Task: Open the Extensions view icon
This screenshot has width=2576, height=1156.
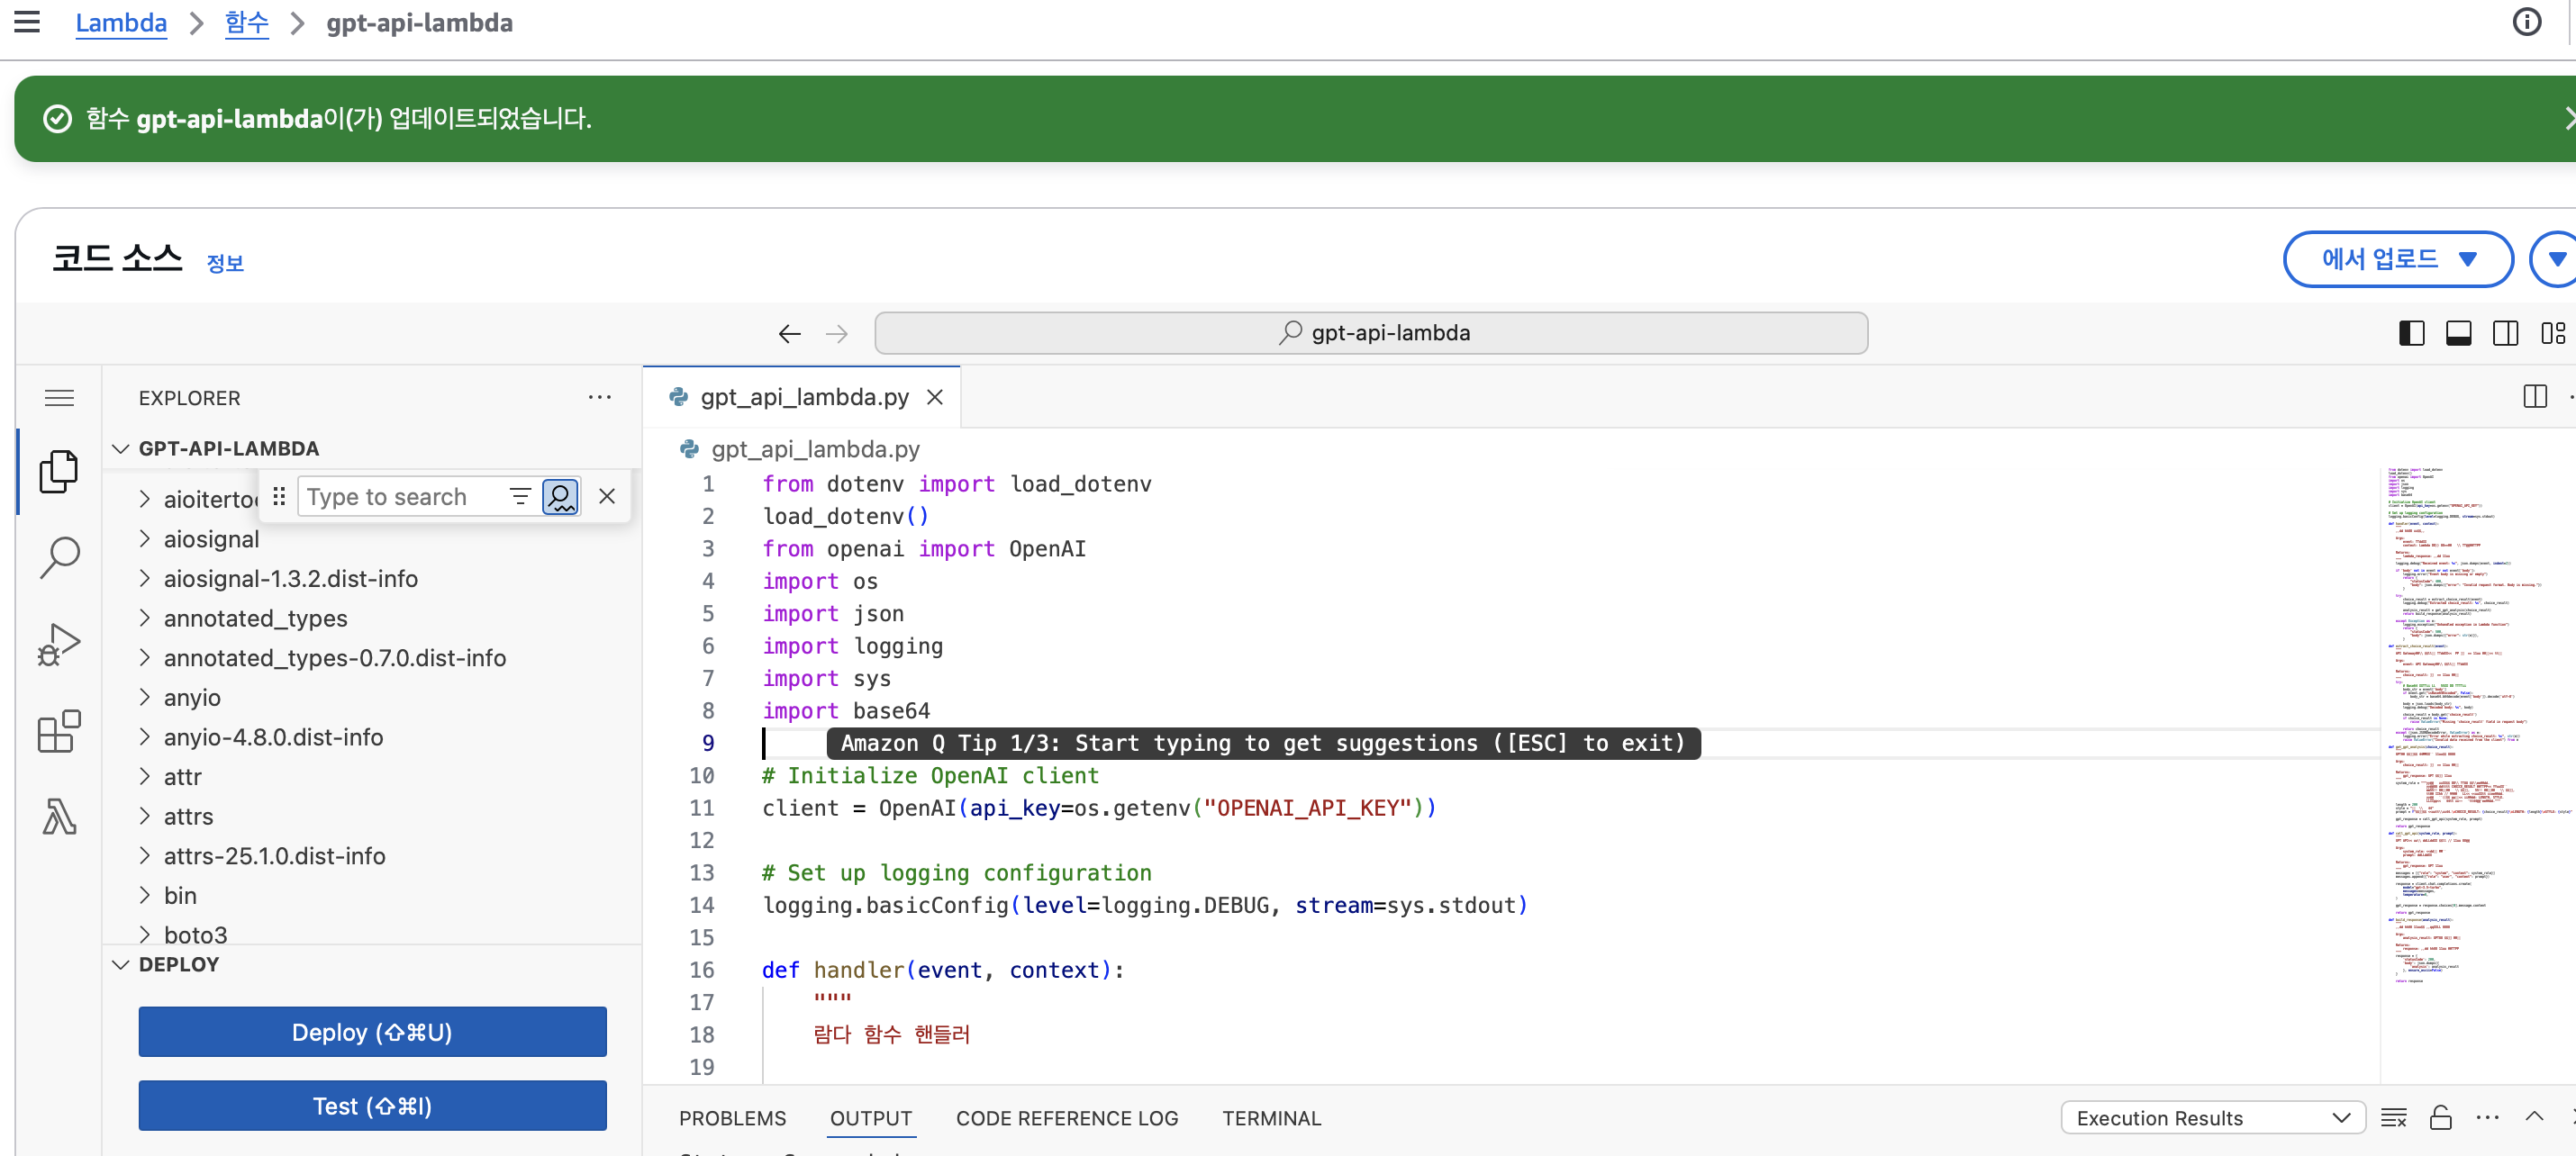Action: click(59, 731)
